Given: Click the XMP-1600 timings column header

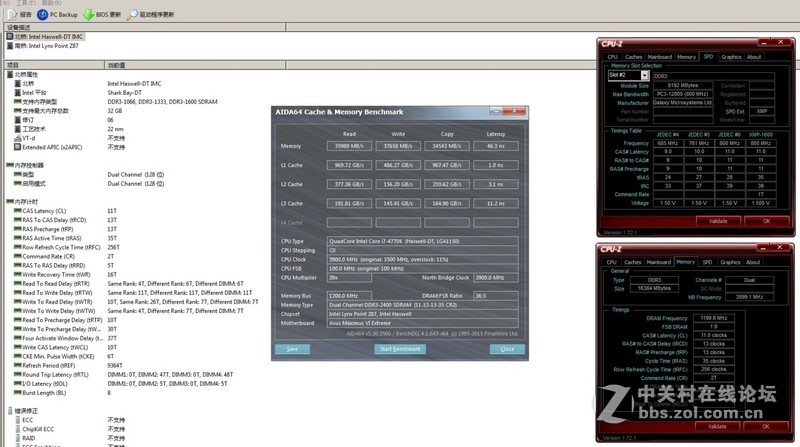Looking at the screenshot, I should (761, 135).
